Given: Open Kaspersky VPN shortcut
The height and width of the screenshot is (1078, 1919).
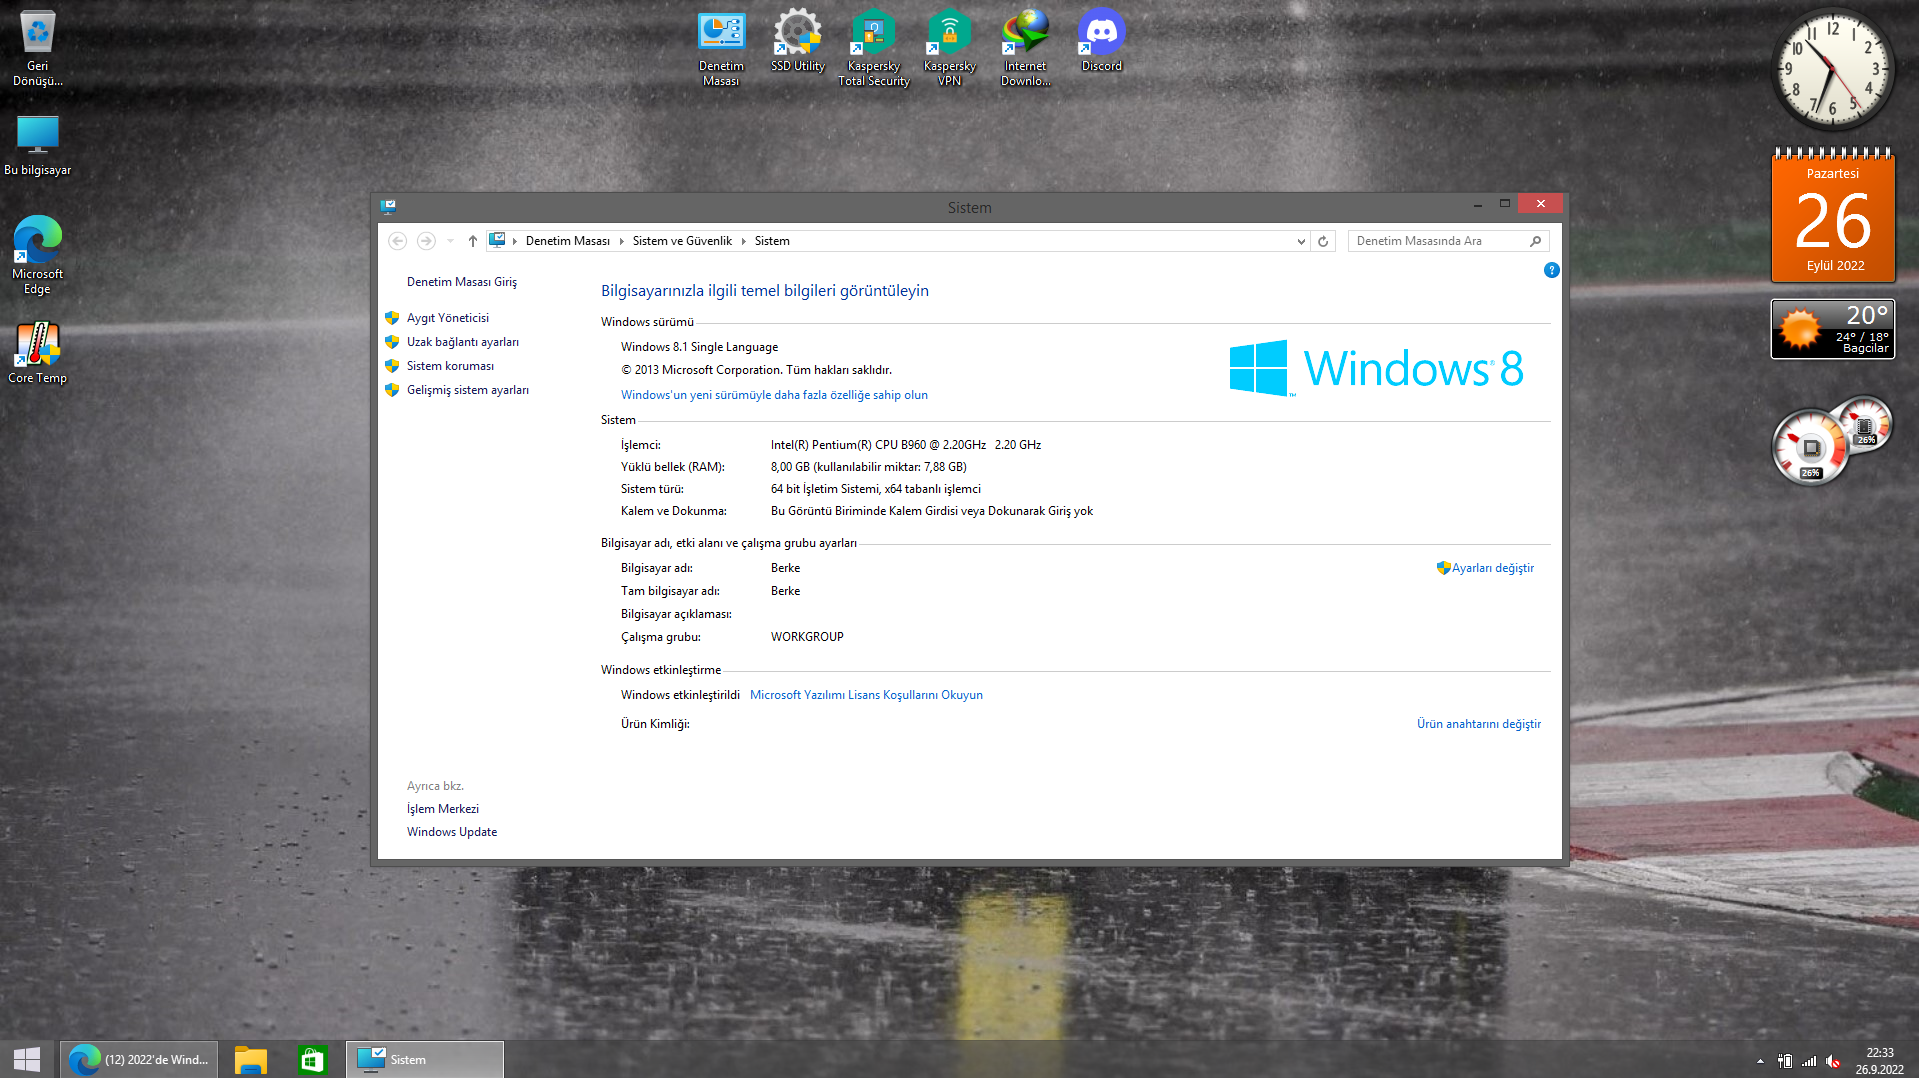Looking at the screenshot, I should coord(949,48).
